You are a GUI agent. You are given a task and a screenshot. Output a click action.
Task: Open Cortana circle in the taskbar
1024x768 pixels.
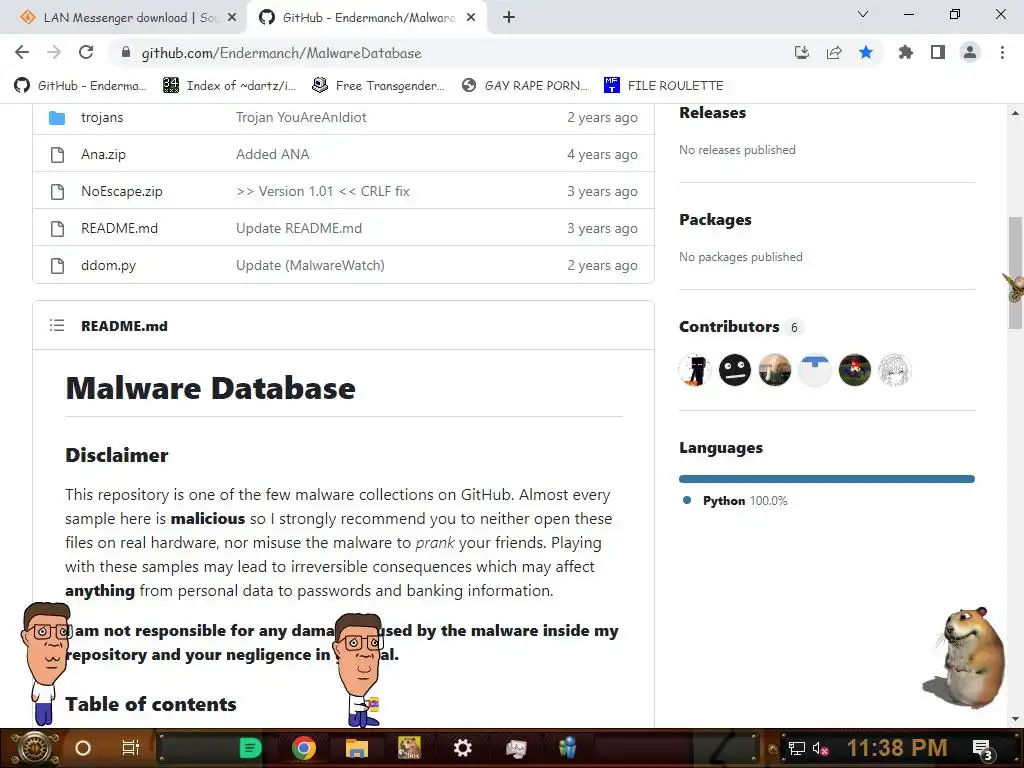click(83, 748)
